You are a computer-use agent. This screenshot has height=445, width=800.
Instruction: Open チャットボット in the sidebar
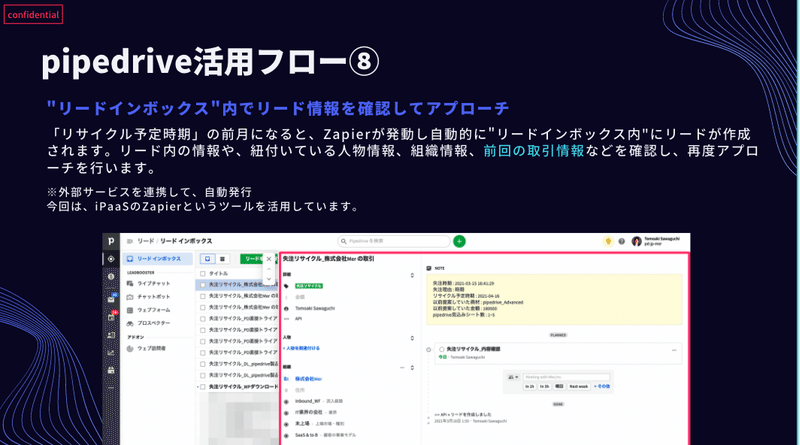154,296
